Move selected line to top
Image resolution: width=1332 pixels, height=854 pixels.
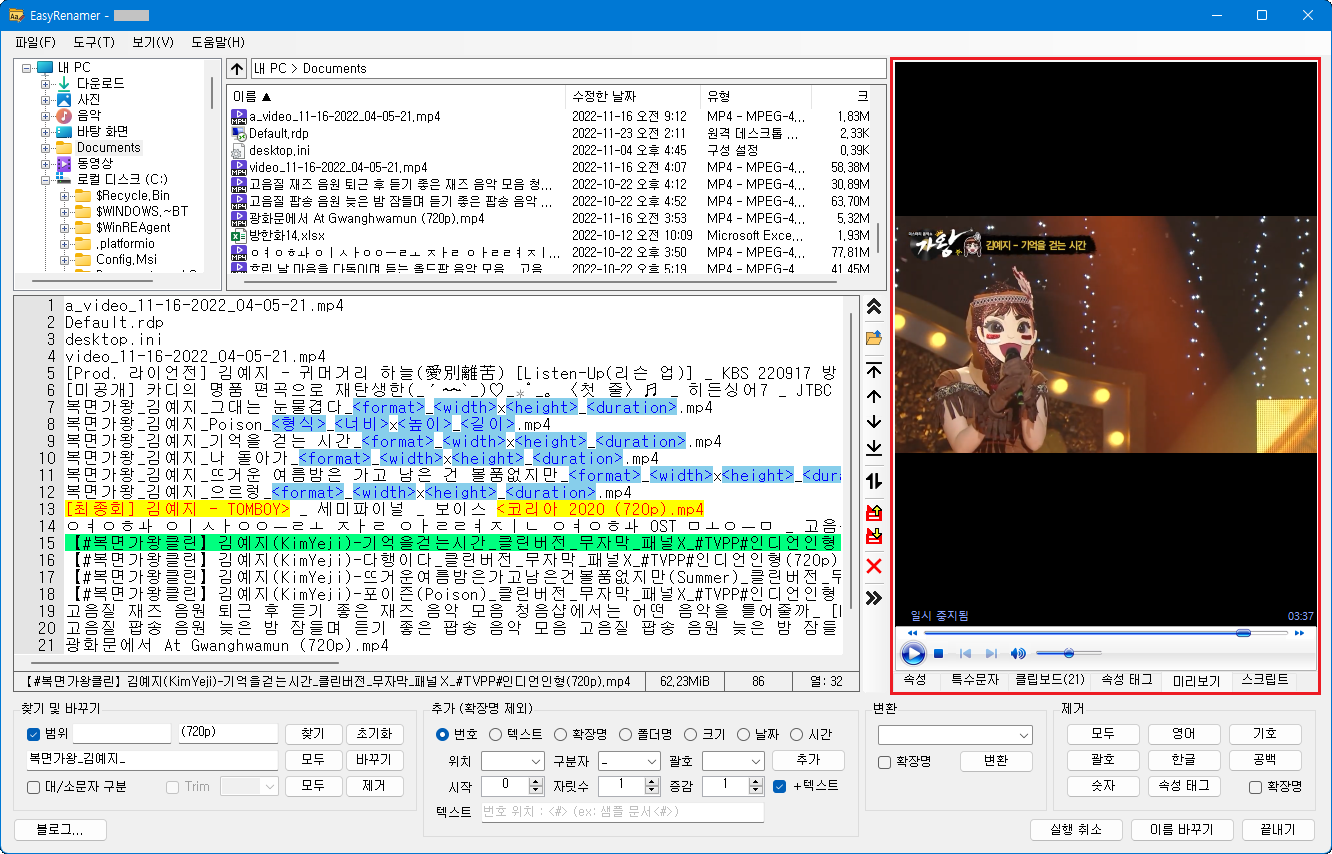tap(873, 371)
